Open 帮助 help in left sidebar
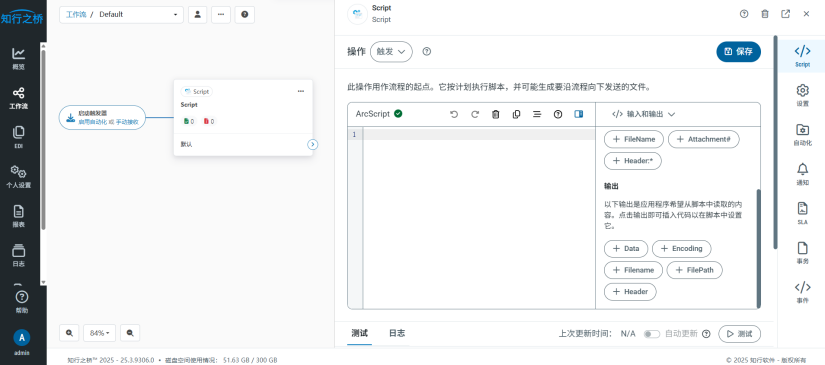 [x=22, y=302]
